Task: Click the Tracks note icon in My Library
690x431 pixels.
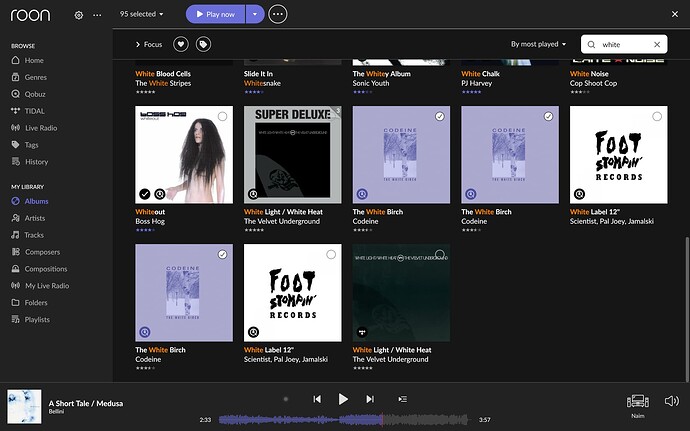Action: (15, 235)
